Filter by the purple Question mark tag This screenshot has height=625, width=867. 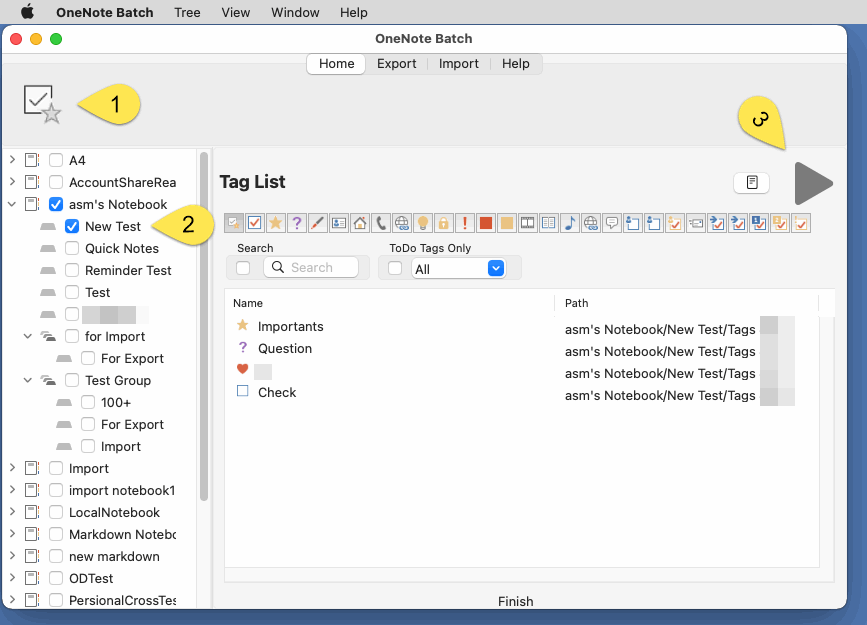click(x=297, y=223)
